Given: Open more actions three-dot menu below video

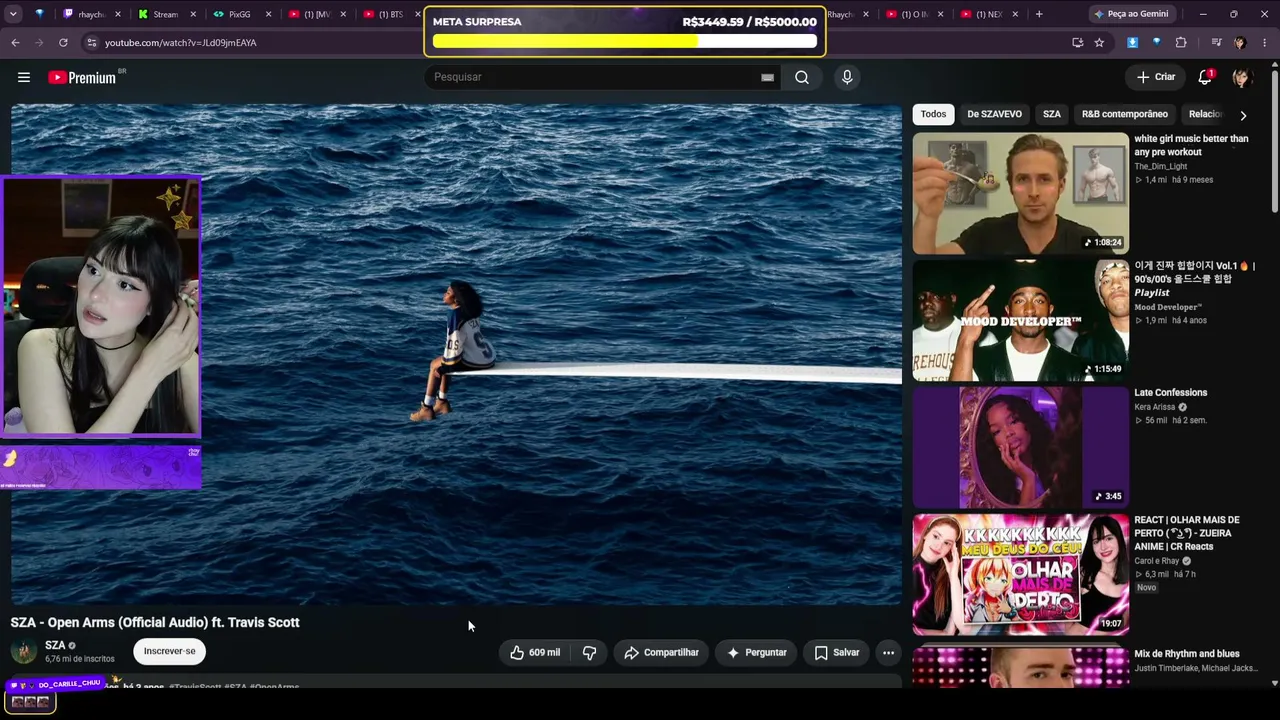Looking at the screenshot, I should (x=888, y=652).
